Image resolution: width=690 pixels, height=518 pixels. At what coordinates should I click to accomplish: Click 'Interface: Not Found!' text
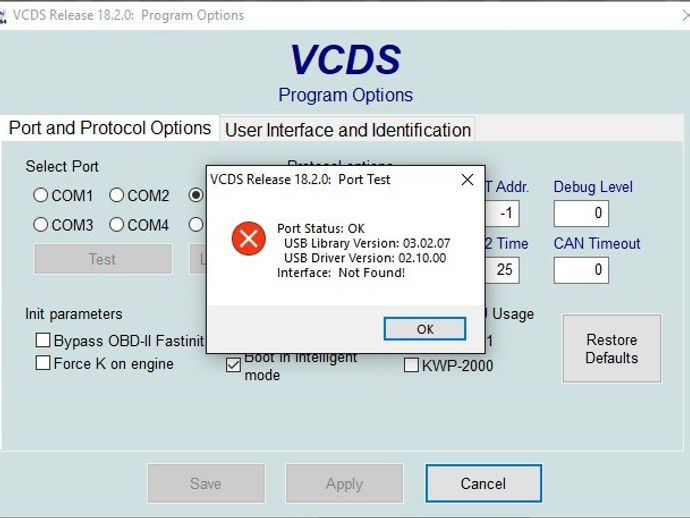[341, 273]
